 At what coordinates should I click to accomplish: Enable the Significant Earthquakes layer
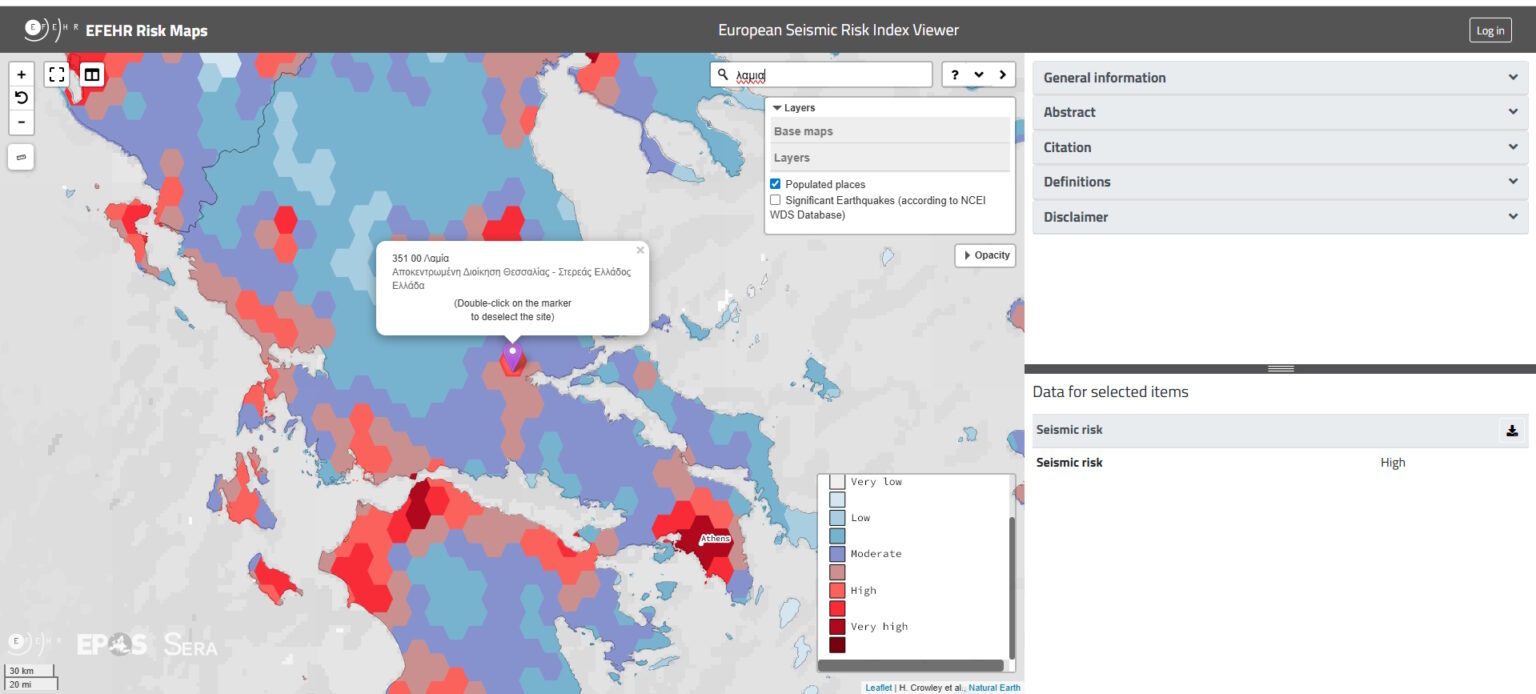[x=775, y=200]
